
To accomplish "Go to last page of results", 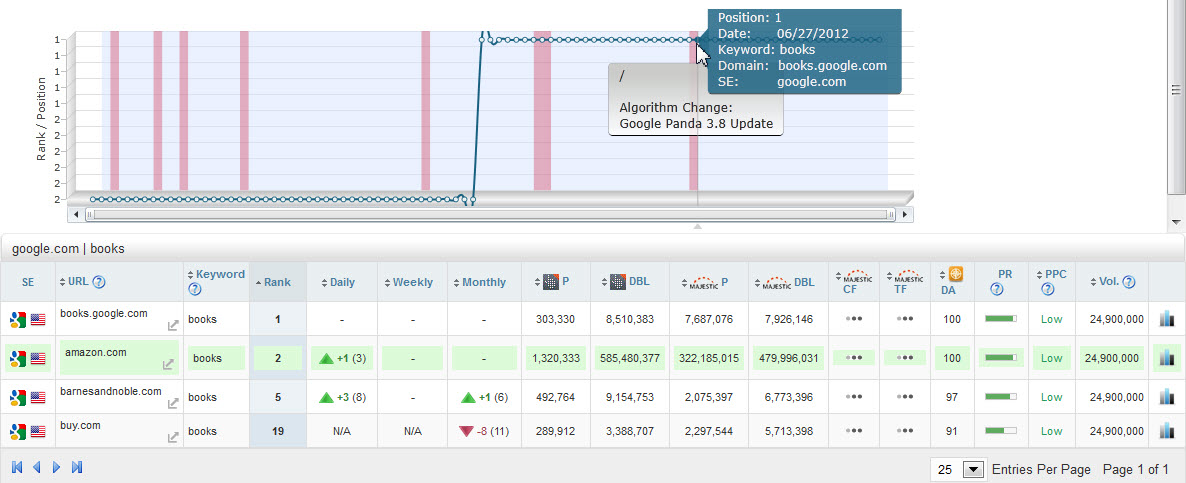I will point(77,467).
